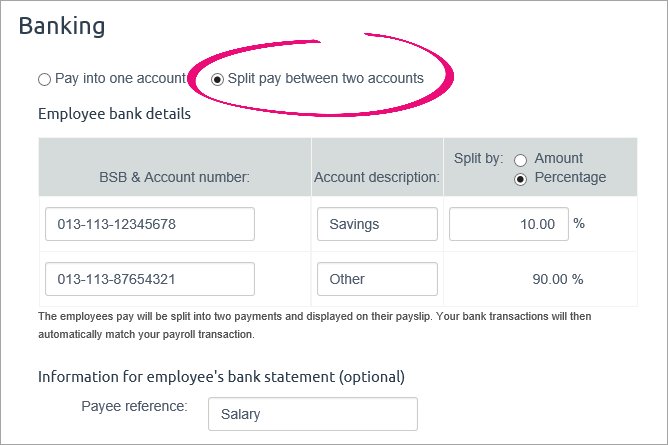Select Split by Amount radio button
Image resolution: width=668 pixels, height=445 pixels.
tap(520, 159)
